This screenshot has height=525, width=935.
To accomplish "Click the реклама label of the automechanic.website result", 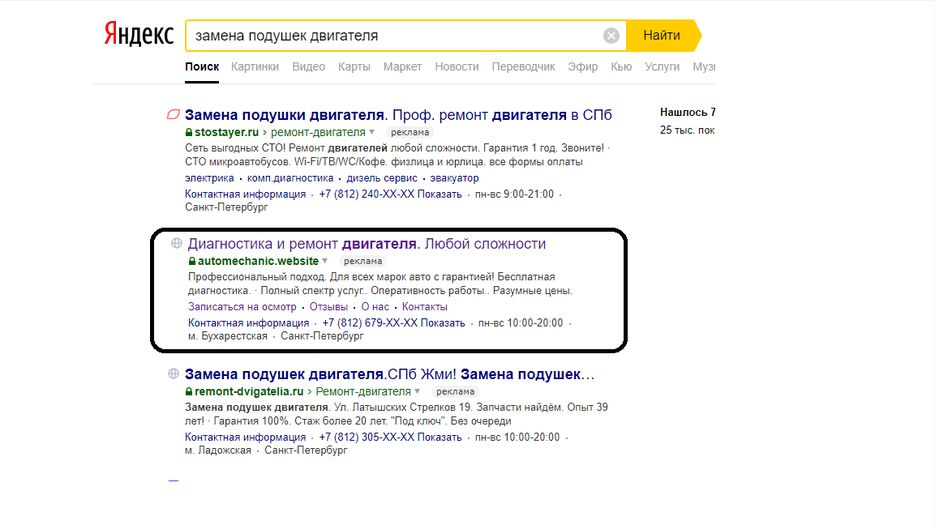I will (363, 261).
